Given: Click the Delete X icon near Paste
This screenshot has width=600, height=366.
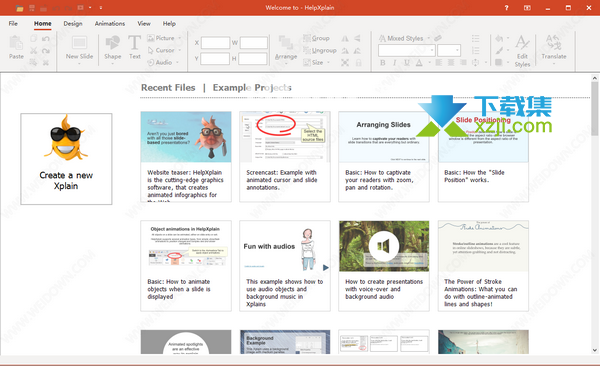Looking at the screenshot, I should (x=46, y=62).
